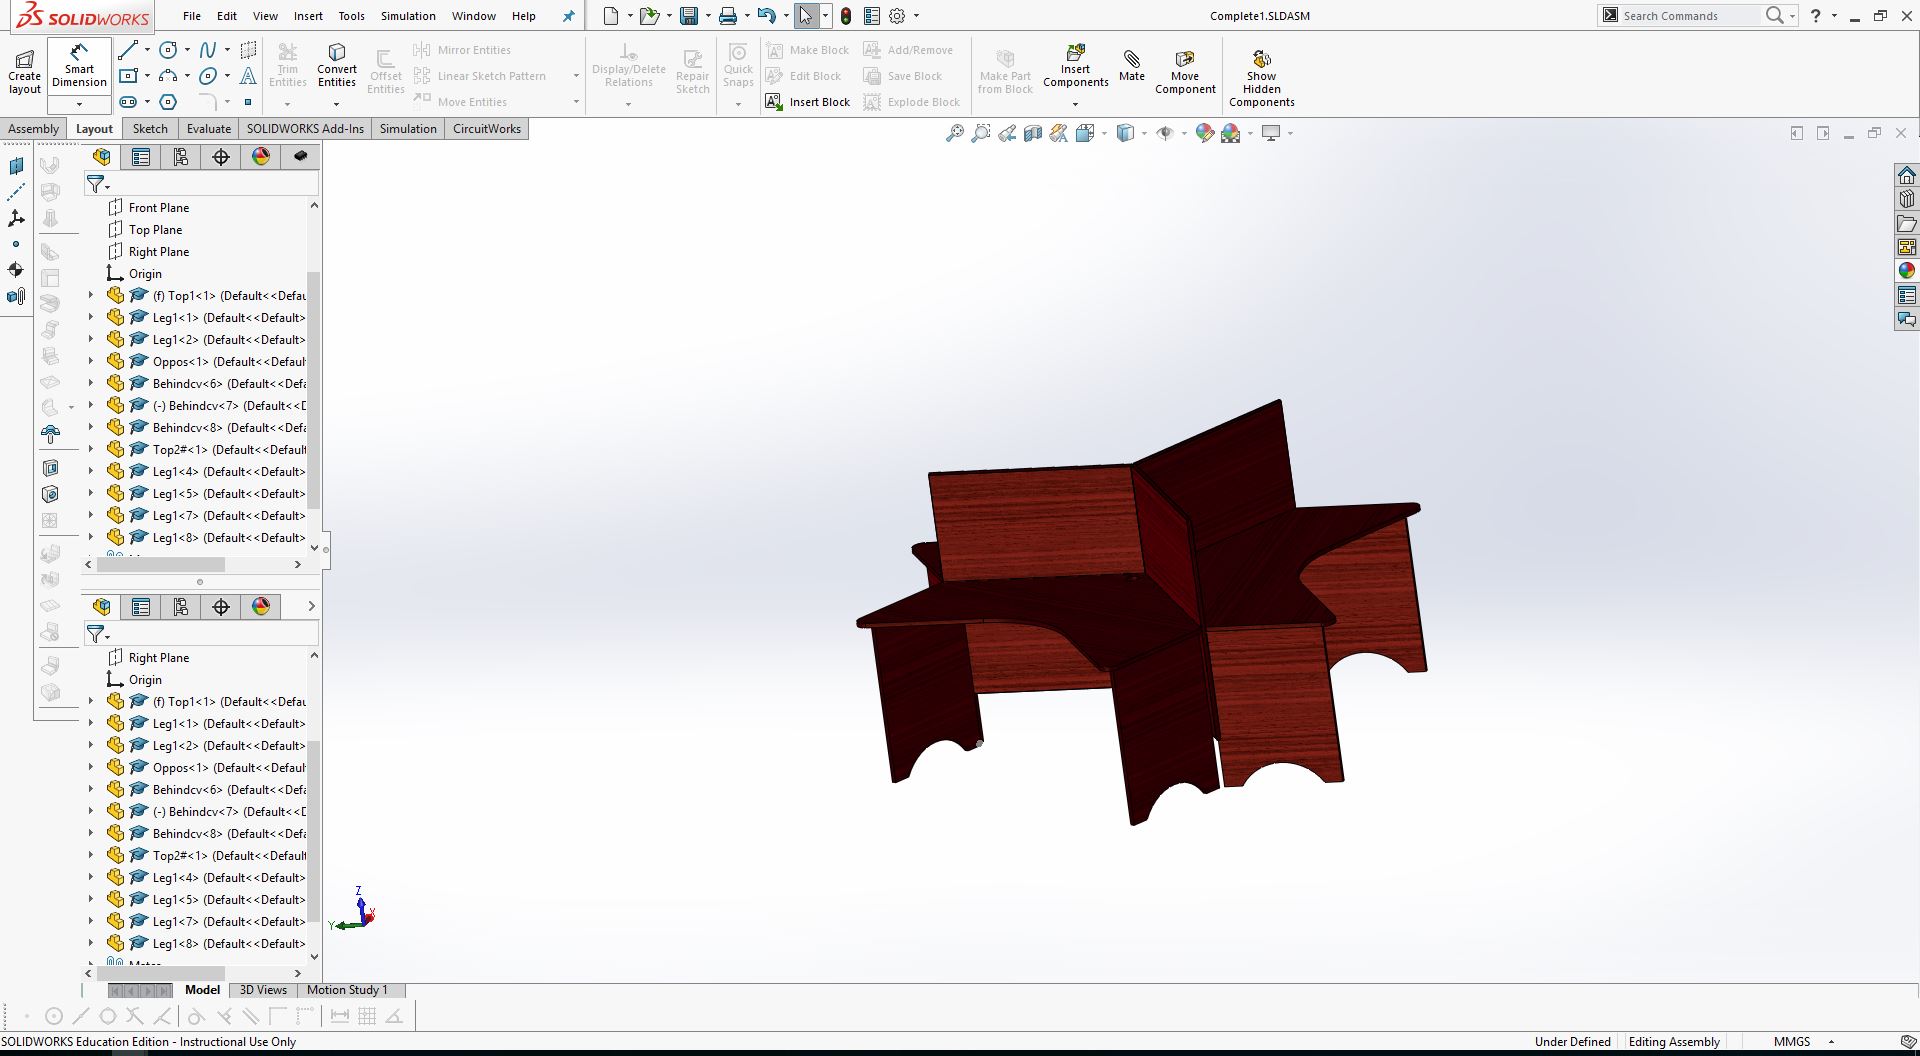
Task: Switch to the Assembly tab
Action: click(x=34, y=129)
